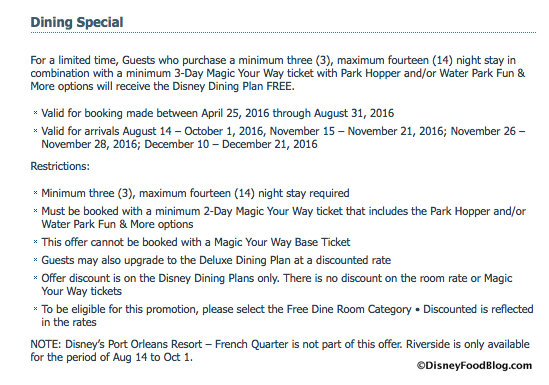The height and width of the screenshot is (385, 549).
Task: Click the bullet beside Minimum three night stay
Action: point(35,193)
